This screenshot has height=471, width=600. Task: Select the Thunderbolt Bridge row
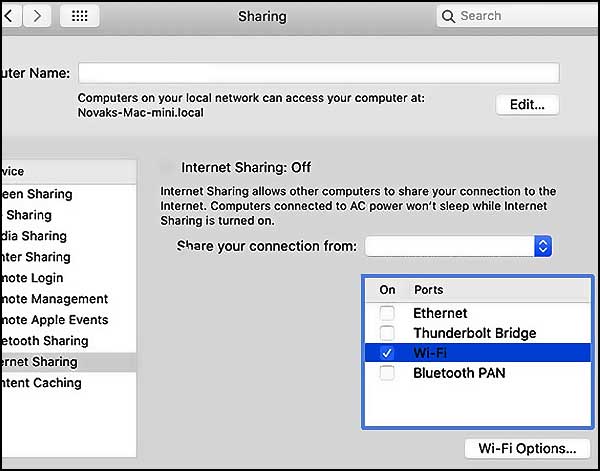(x=478, y=333)
